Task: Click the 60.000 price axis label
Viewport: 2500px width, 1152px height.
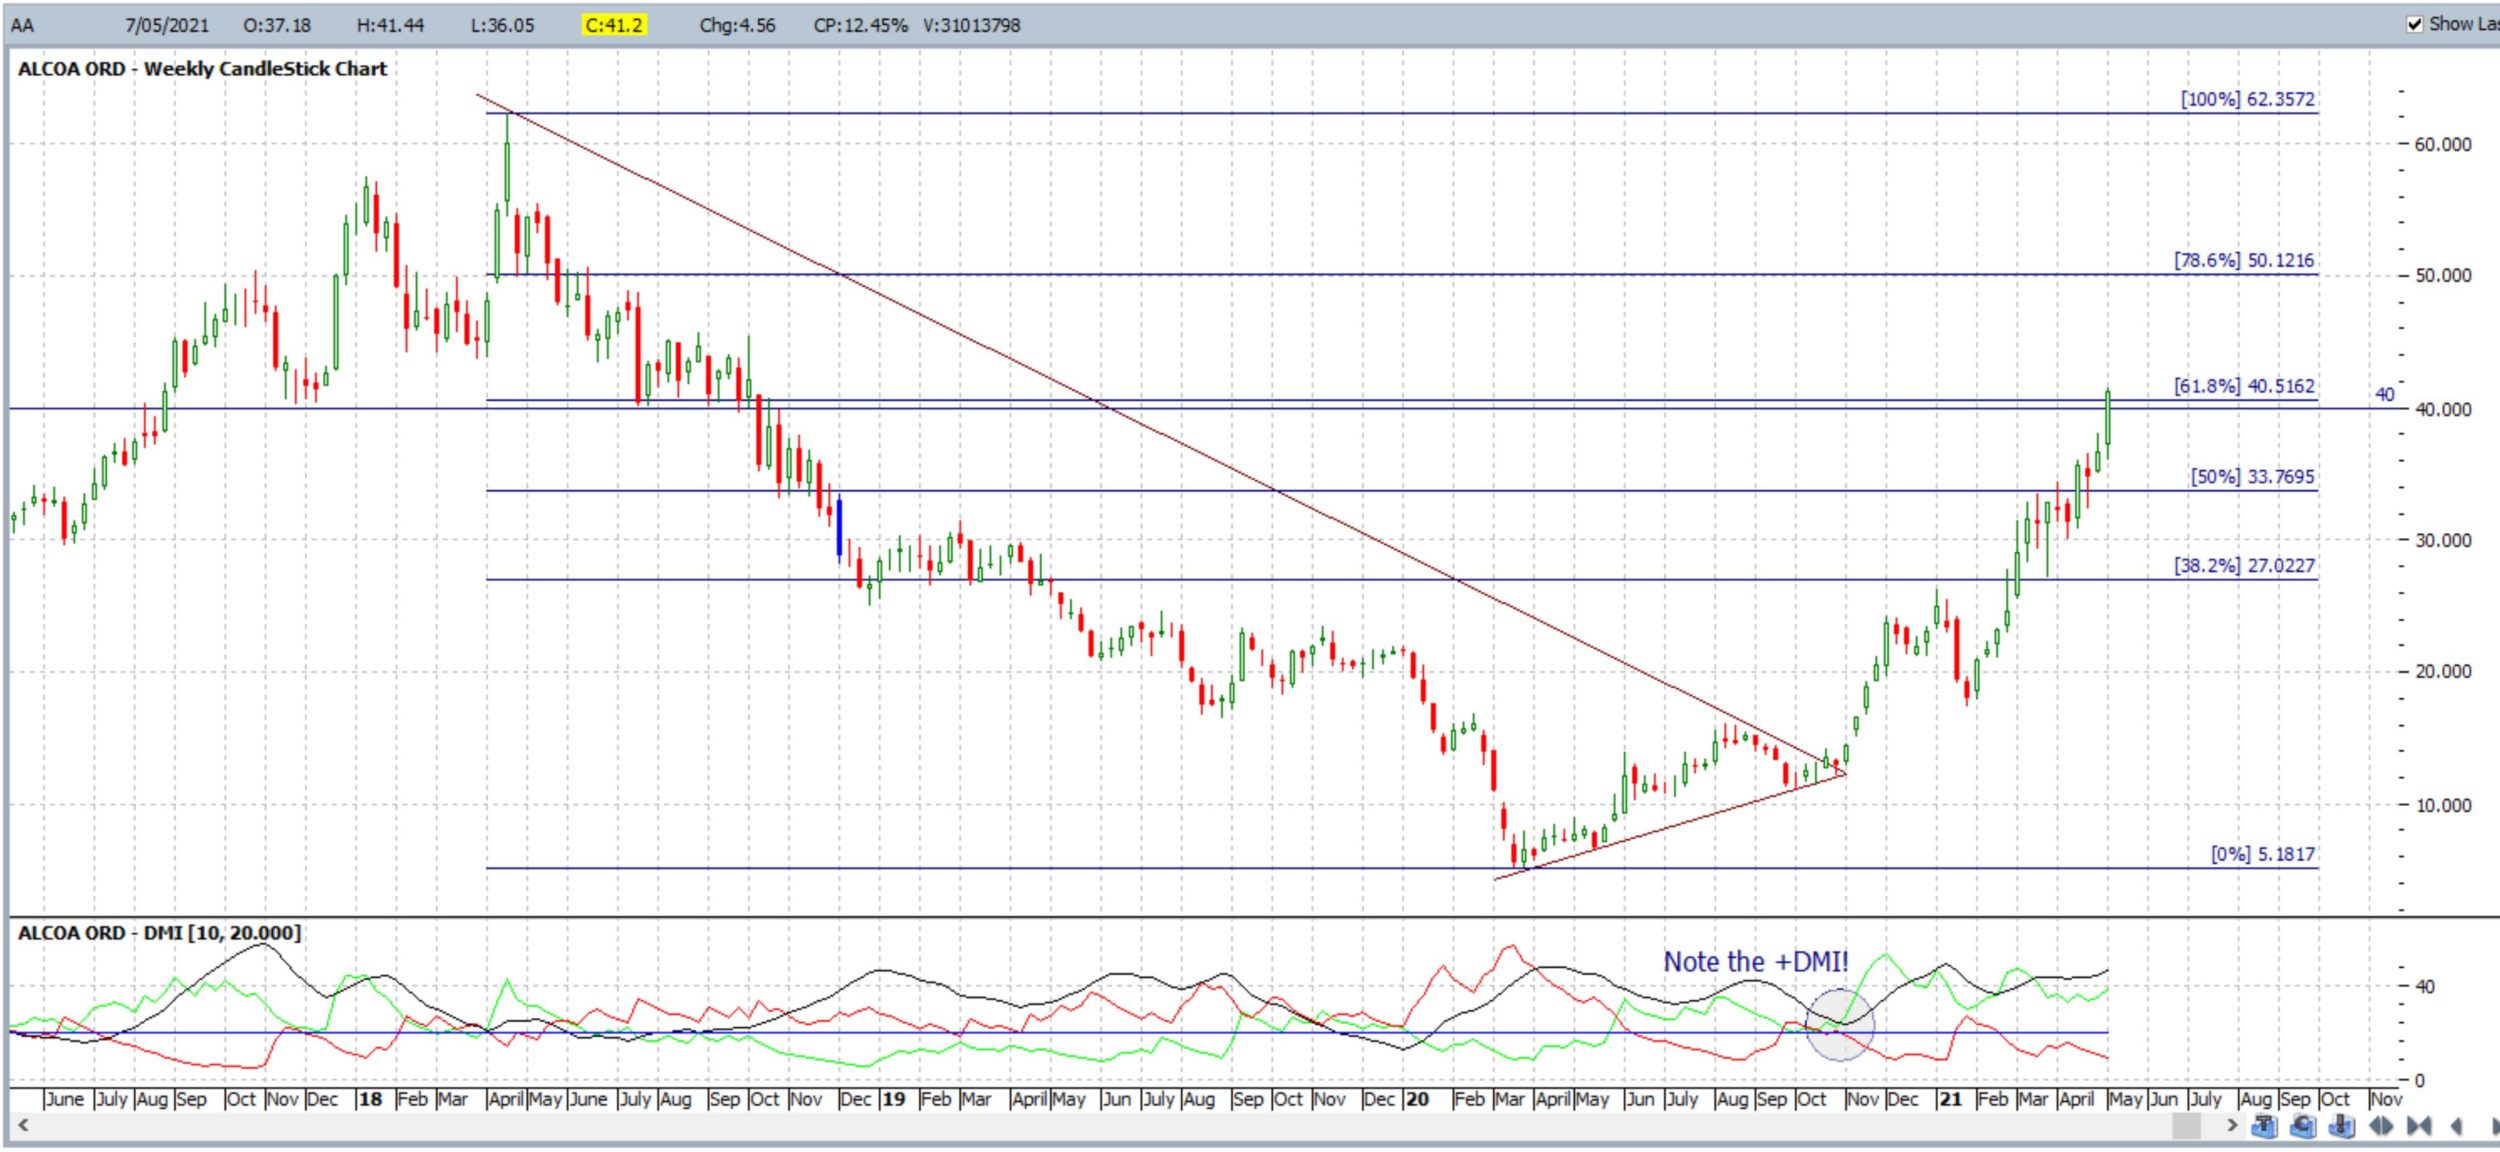Action: click(2443, 145)
